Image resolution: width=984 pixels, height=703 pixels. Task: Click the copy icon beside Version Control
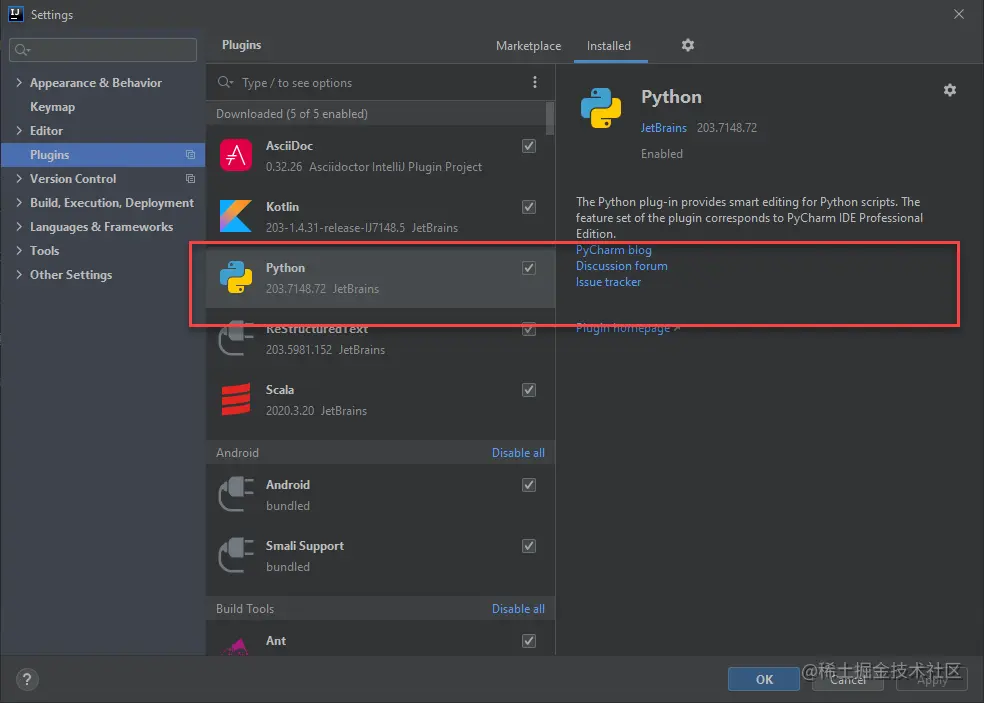pos(190,179)
